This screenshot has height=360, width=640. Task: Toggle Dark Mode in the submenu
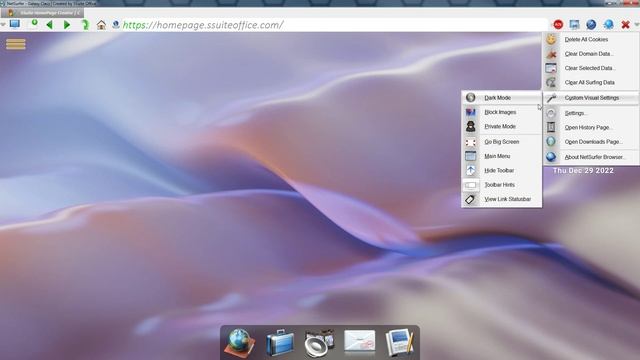coord(502,98)
